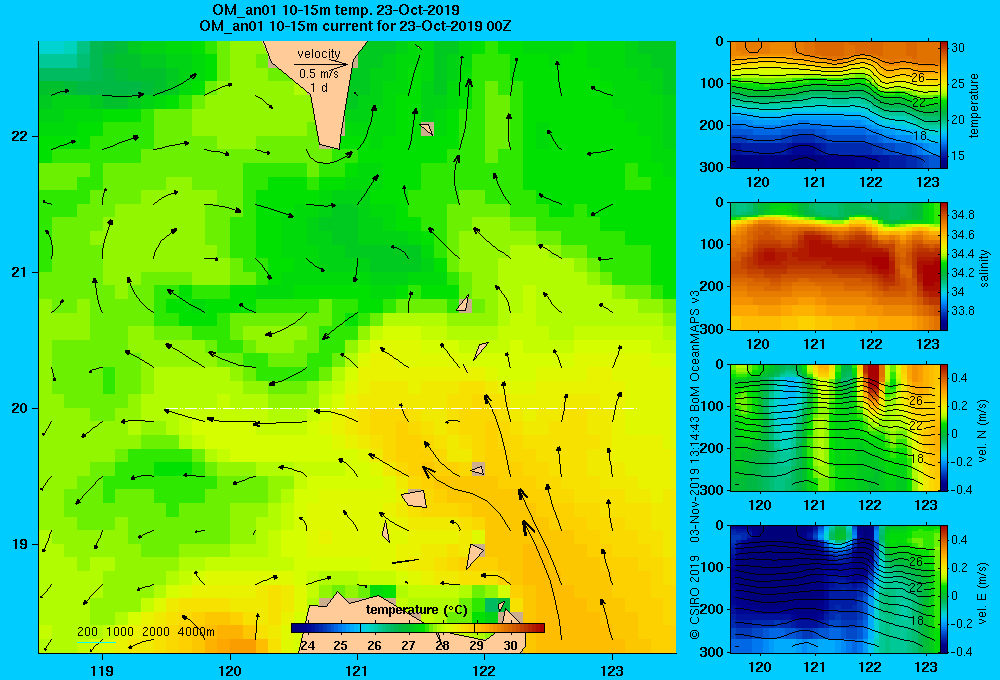The image size is (1000, 680).
Task: Click latitude label 20 on main map axis
Action: [x=19, y=408]
